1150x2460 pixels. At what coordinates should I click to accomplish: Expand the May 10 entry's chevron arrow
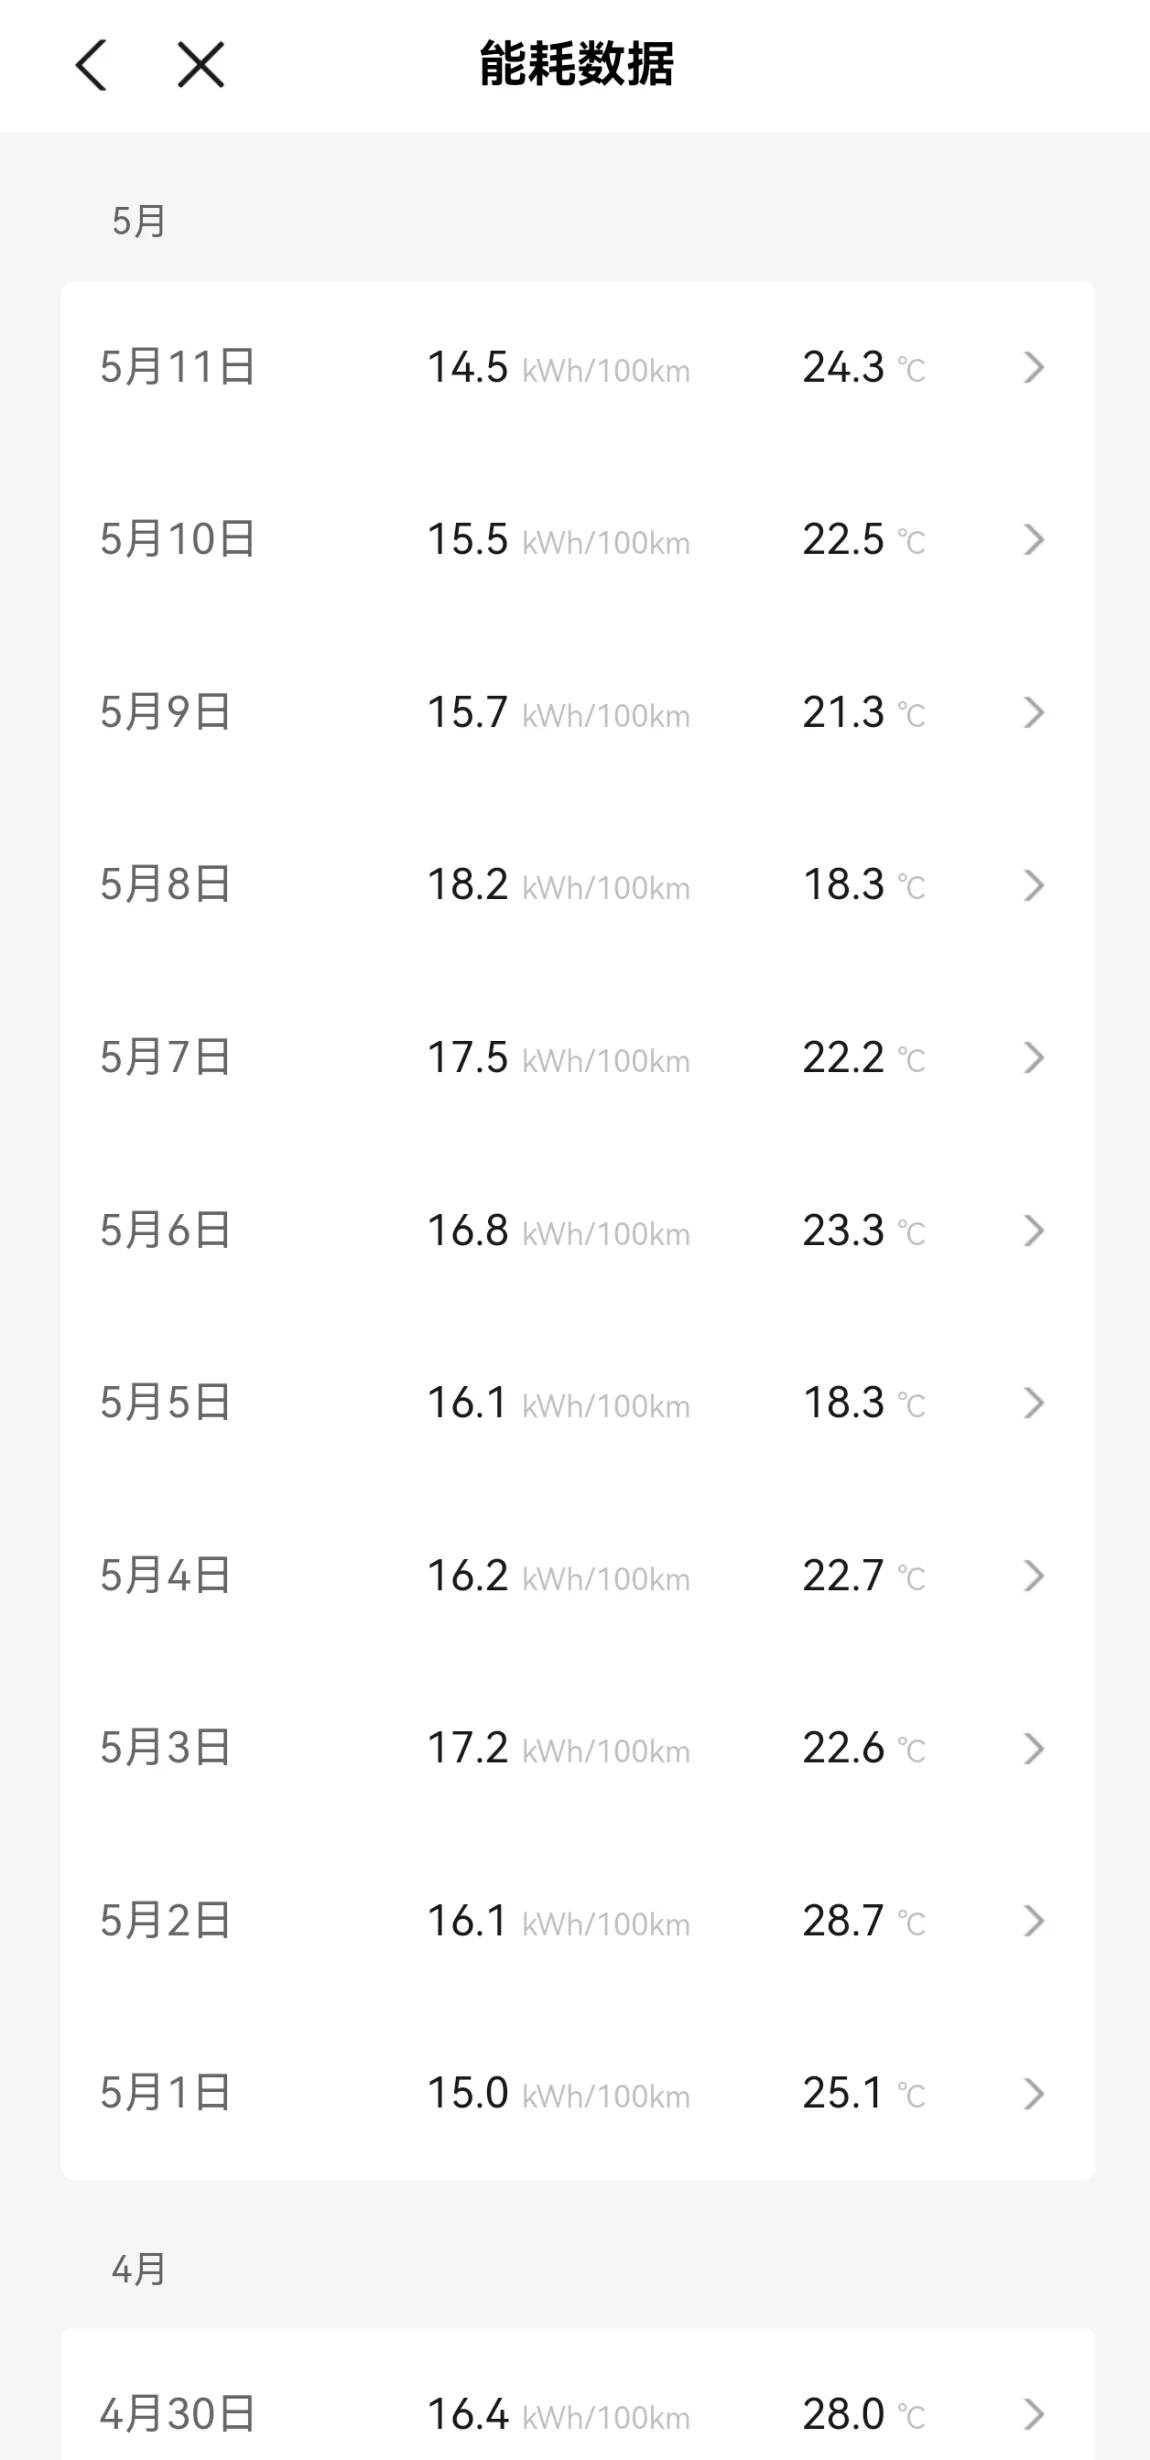(x=1034, y=540)
